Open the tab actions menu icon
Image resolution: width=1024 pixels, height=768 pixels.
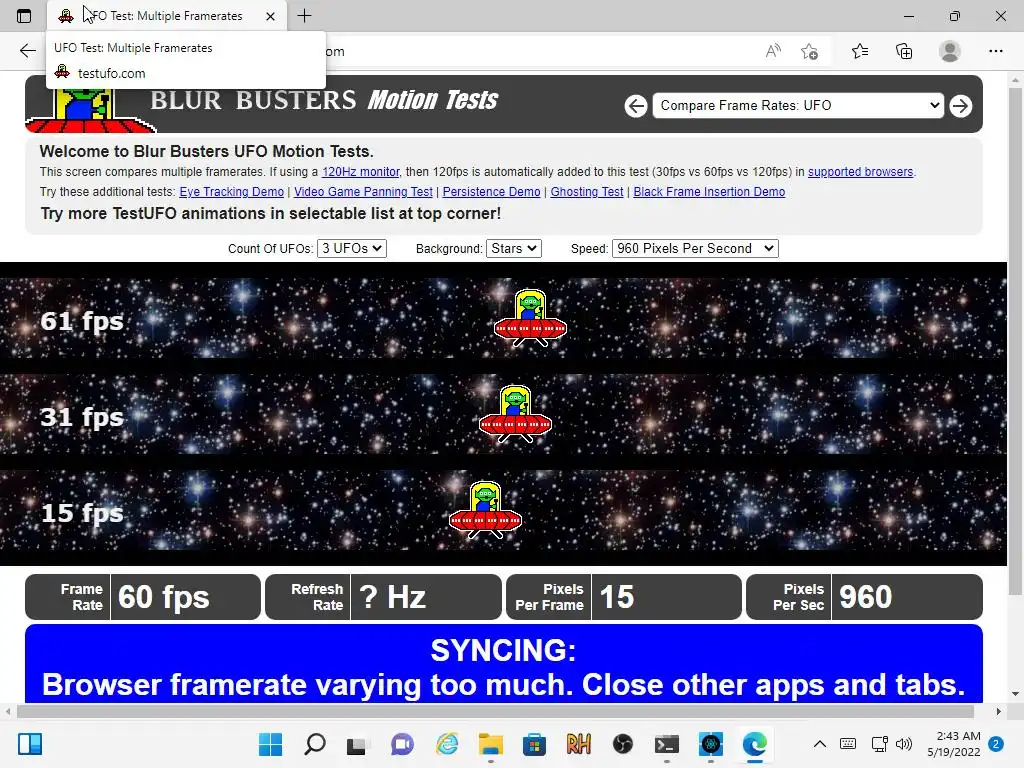pos(24,16)
